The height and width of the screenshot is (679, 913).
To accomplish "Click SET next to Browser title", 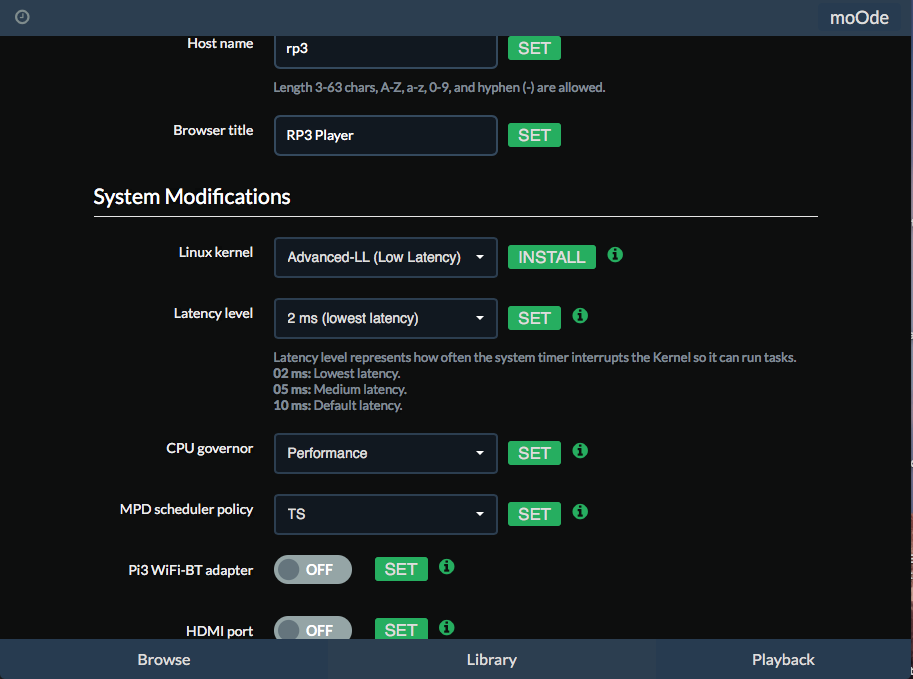I will click(x=534, y=135).
